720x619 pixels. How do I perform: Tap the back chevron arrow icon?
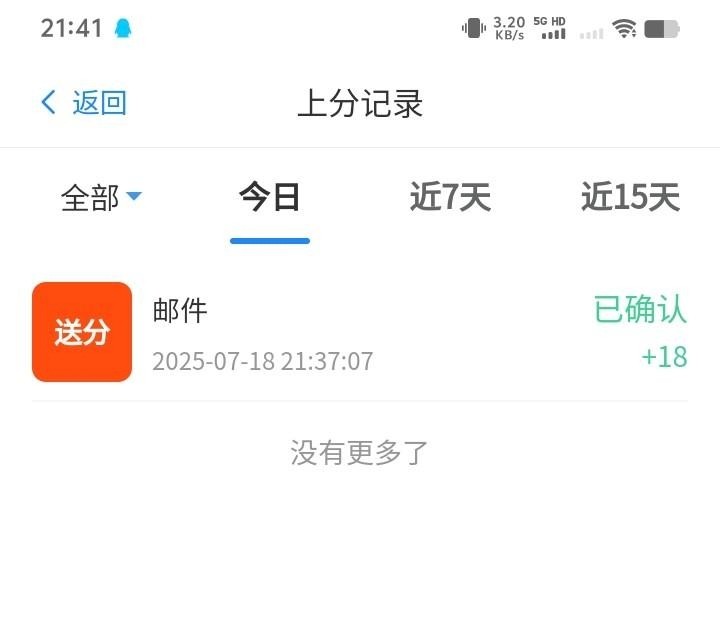[x=48, y=102]
